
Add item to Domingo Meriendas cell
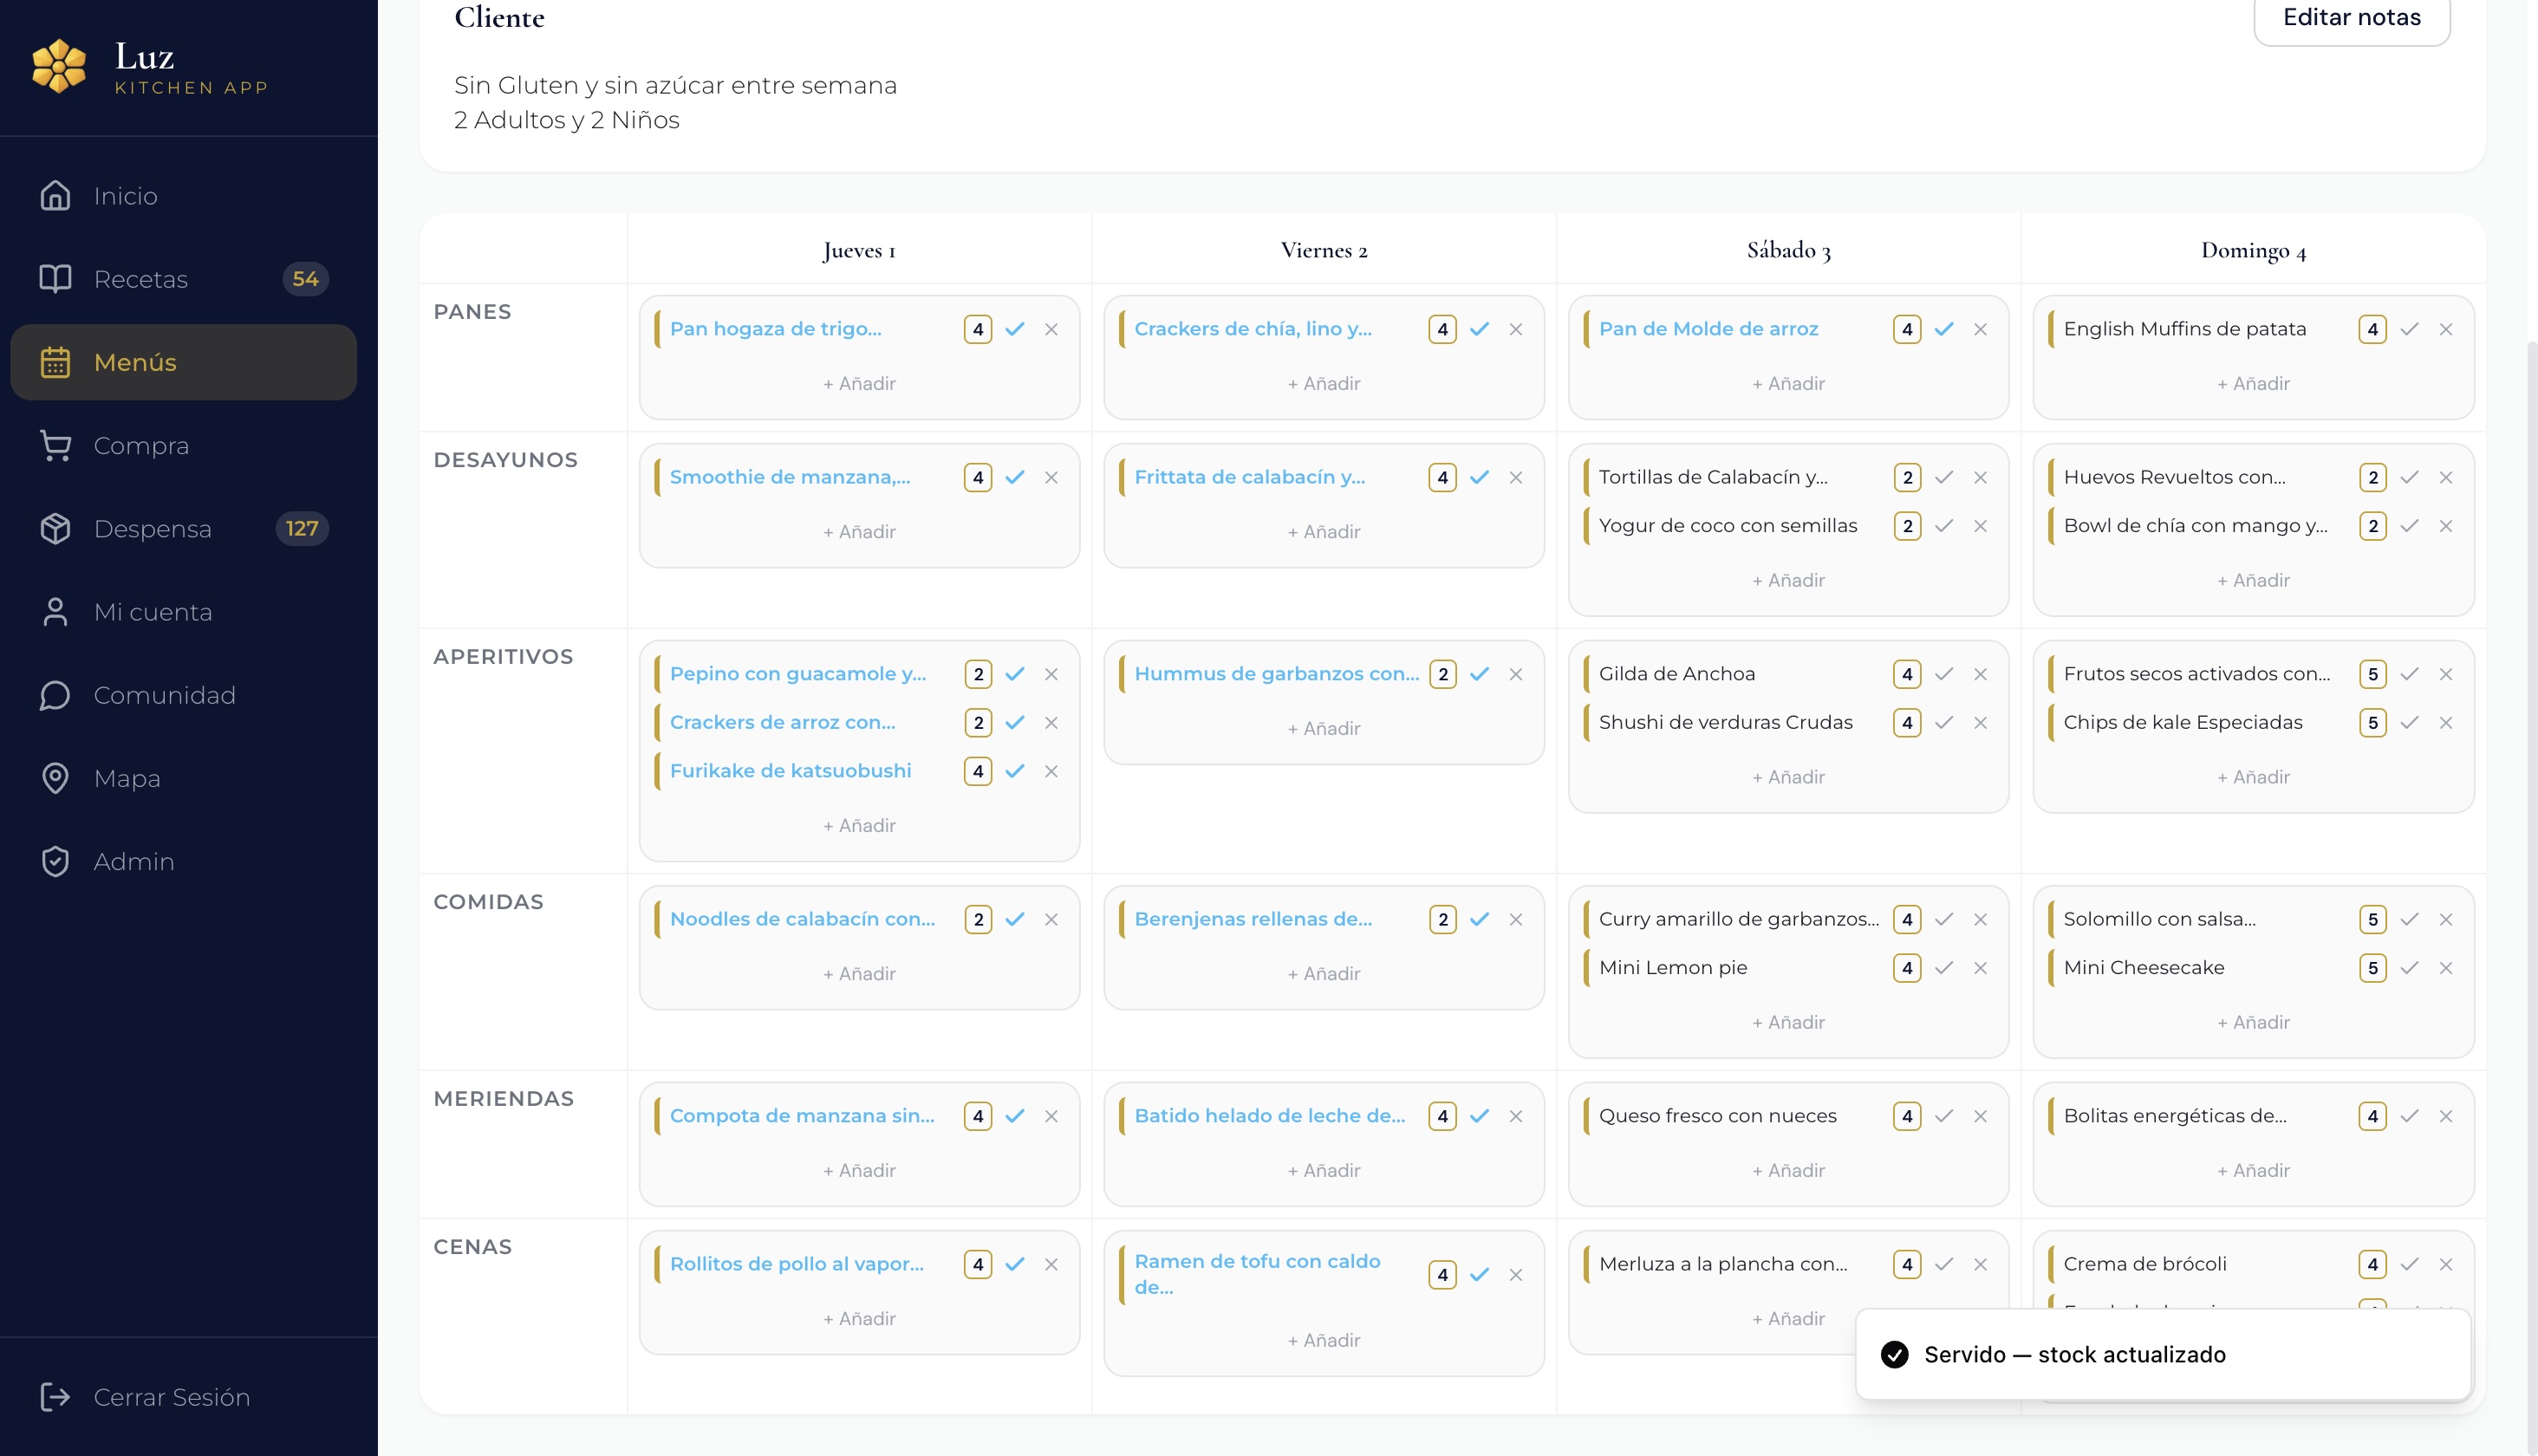2253,1171
